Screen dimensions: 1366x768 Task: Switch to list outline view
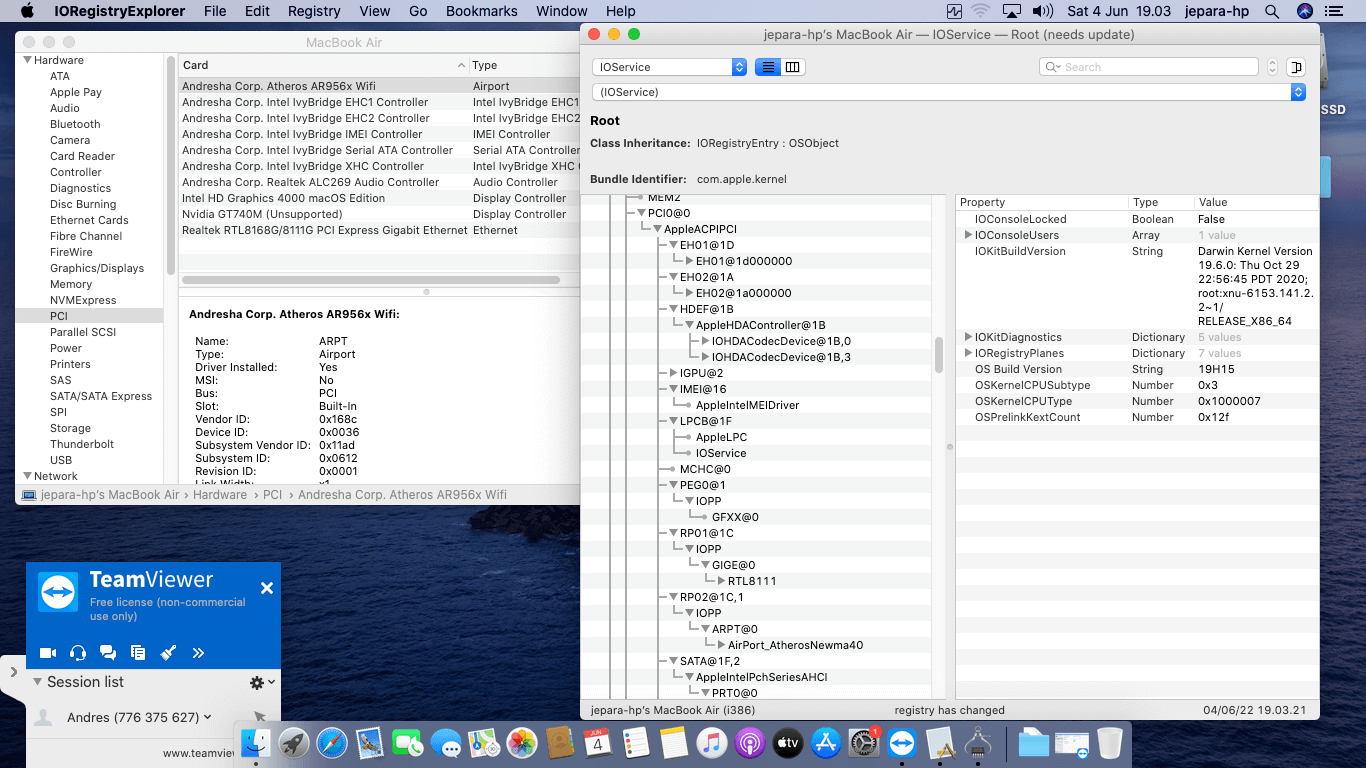768,67
